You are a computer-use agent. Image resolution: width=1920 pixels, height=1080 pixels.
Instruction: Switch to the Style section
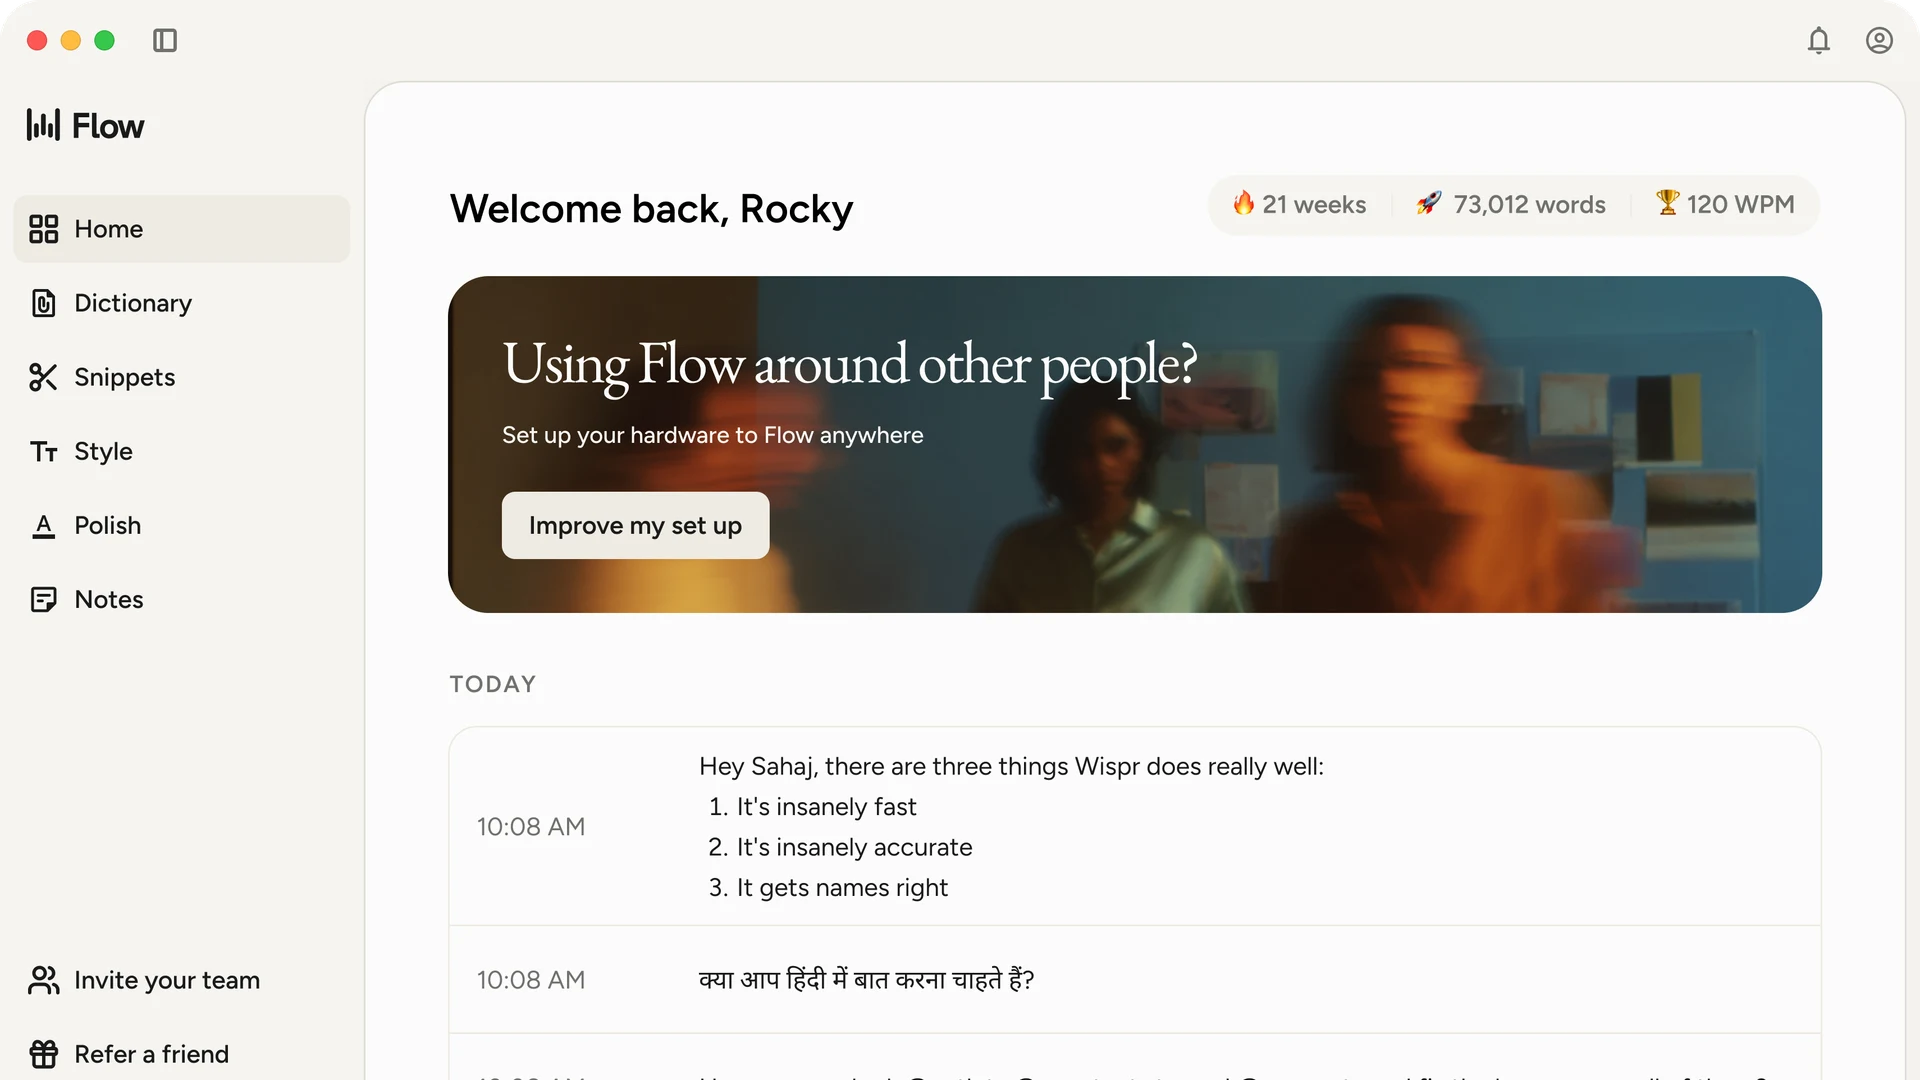[182, 451]
